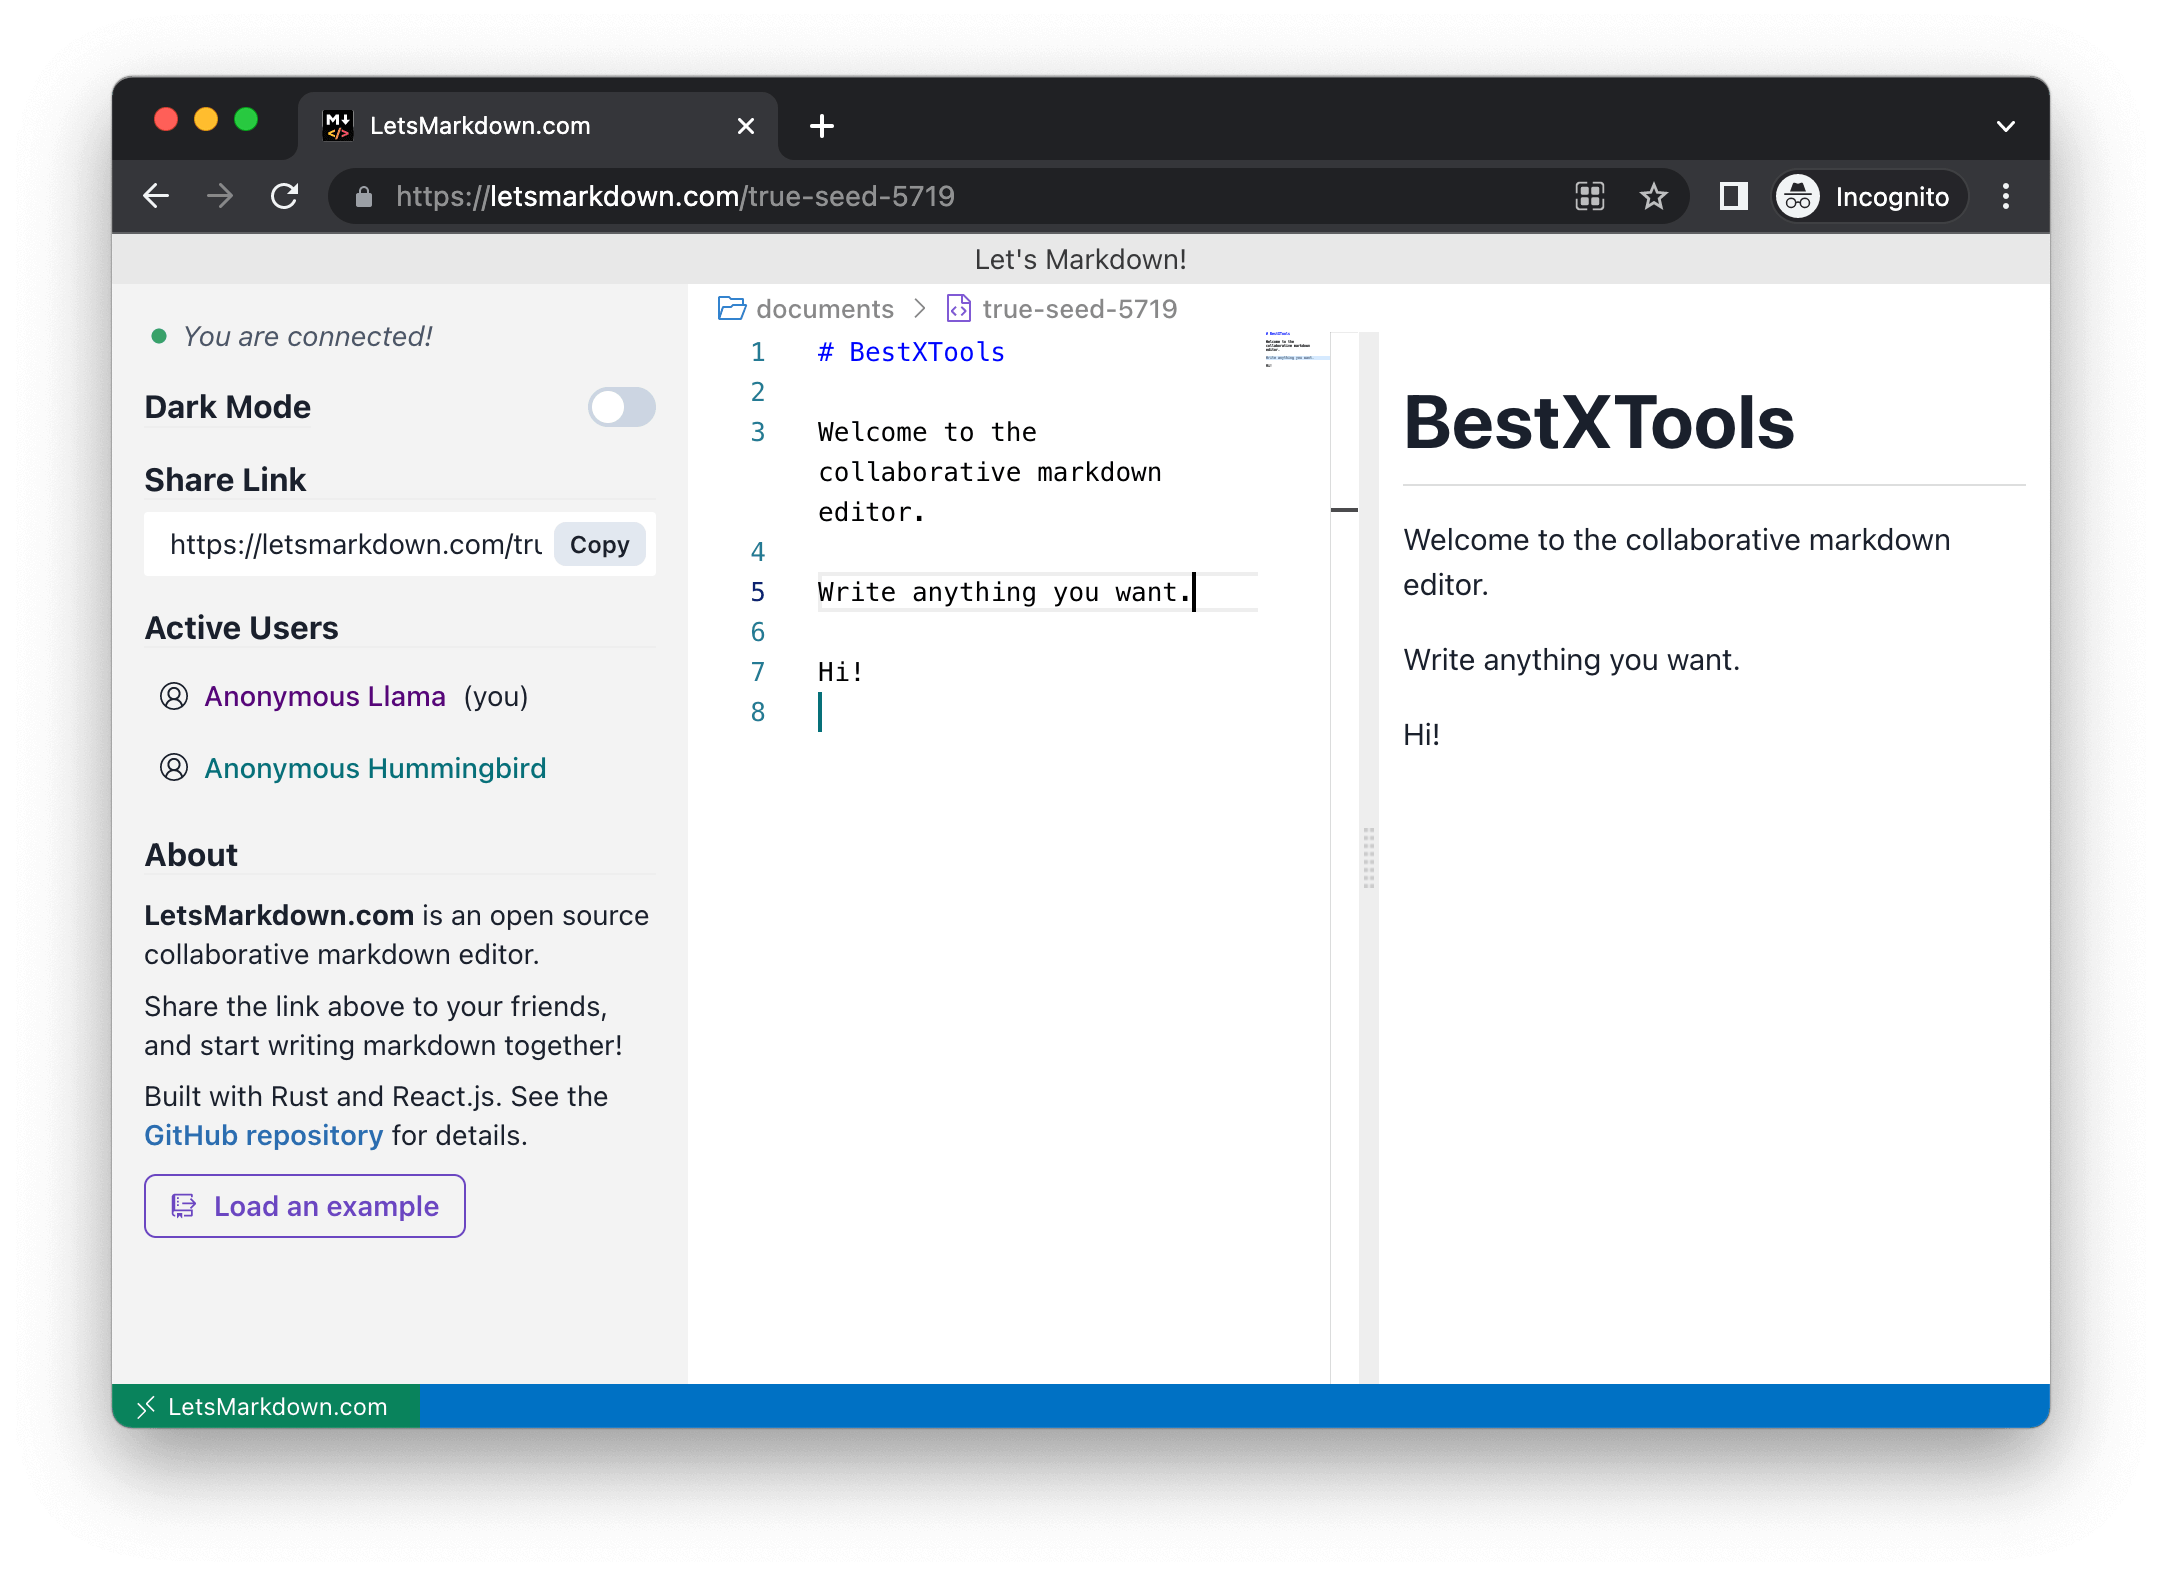Click the remote icon in status bar

[146, 1407]
